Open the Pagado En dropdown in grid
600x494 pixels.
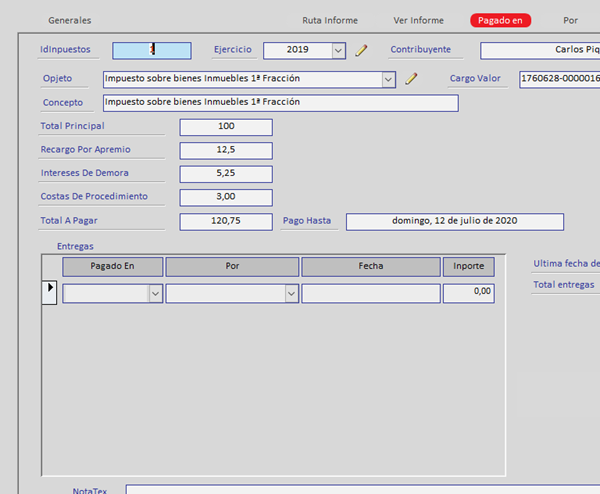coord(155,294)
